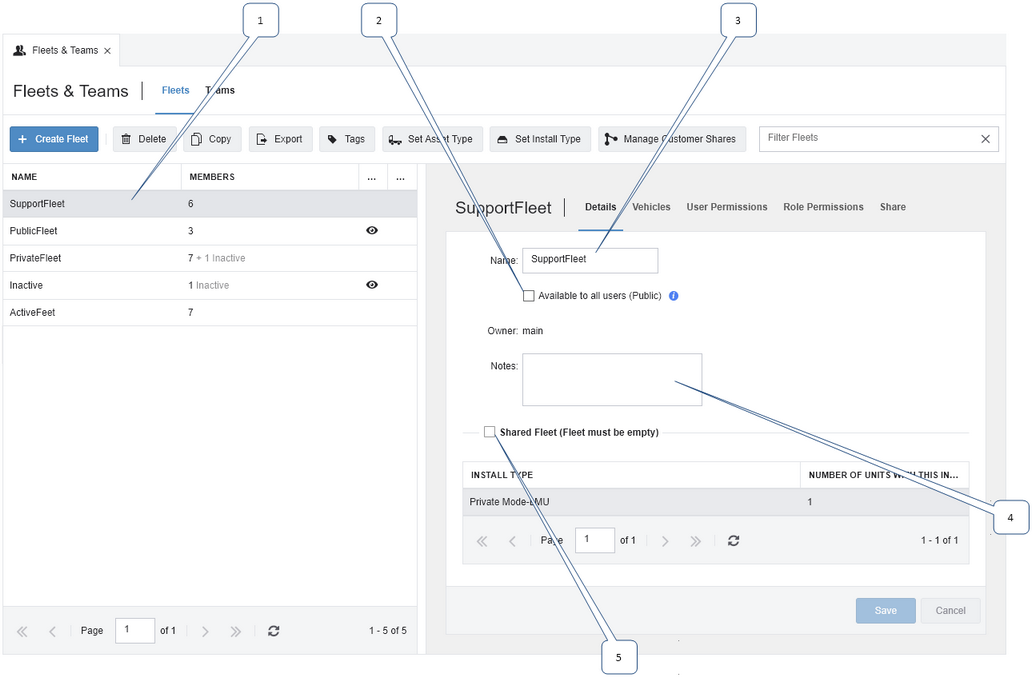
Task: Click the Fleets & Teams users icon
Action: pyautogui.click(x=20, y=51)
